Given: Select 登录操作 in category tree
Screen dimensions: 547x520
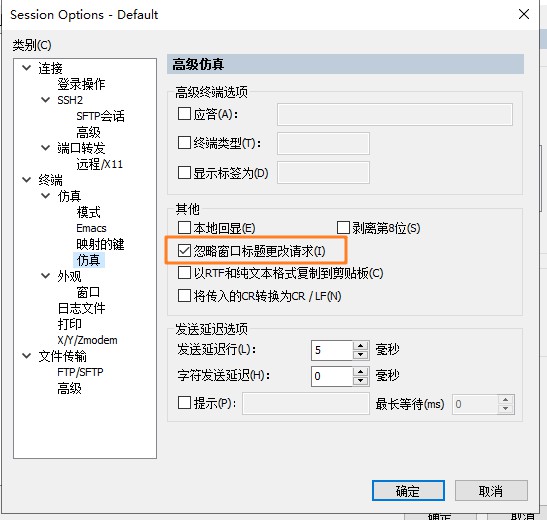Looking at the screenshot, I should point(81,84).
